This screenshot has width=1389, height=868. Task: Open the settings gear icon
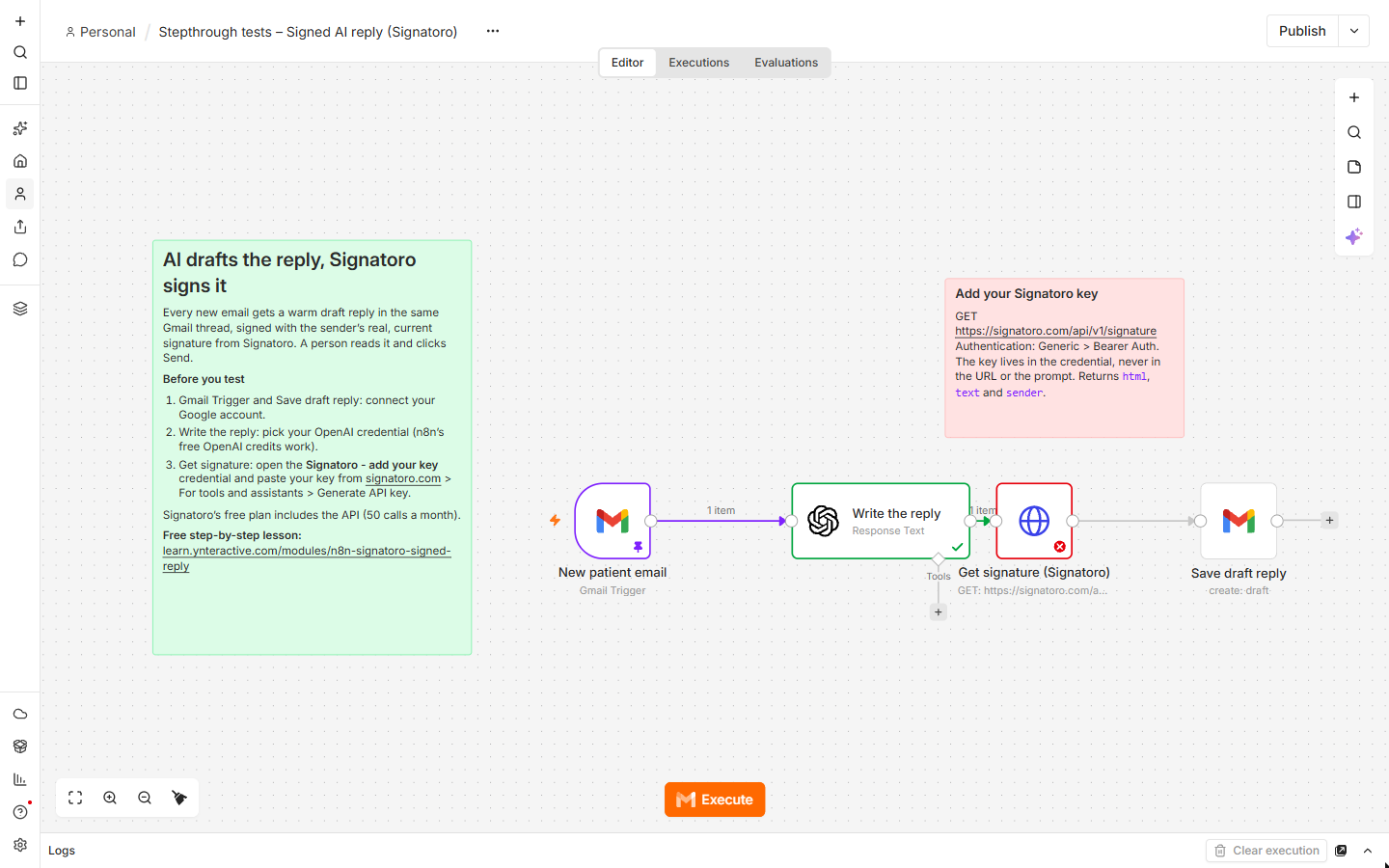pyautogui.click(x=20, y=845)
